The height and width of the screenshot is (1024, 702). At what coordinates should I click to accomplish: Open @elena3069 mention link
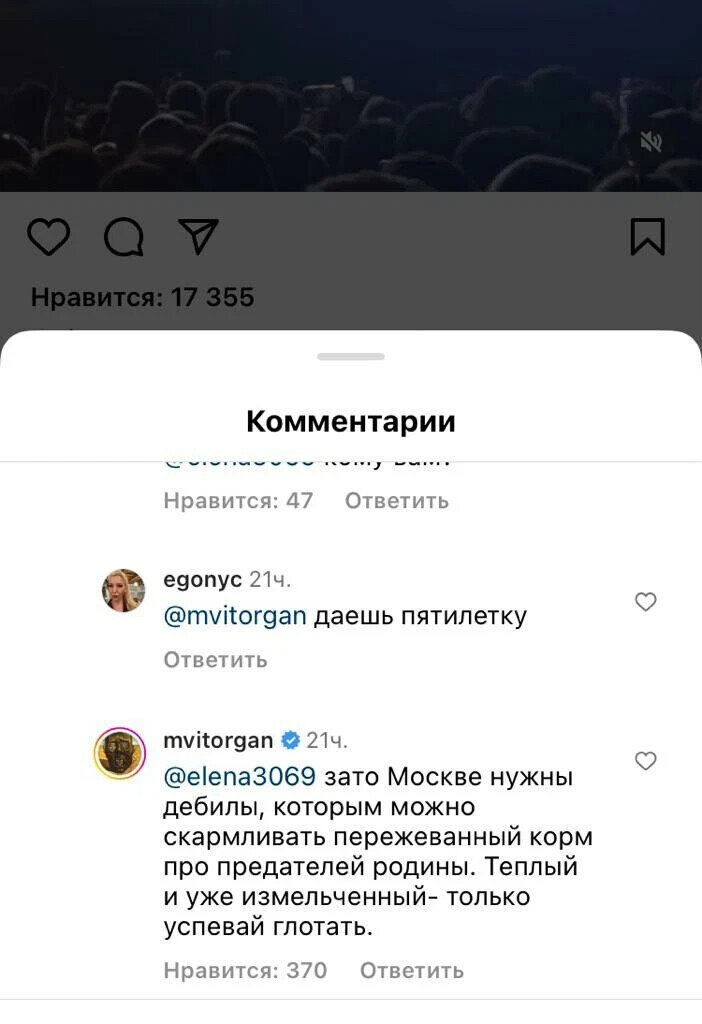click(240, 776)
